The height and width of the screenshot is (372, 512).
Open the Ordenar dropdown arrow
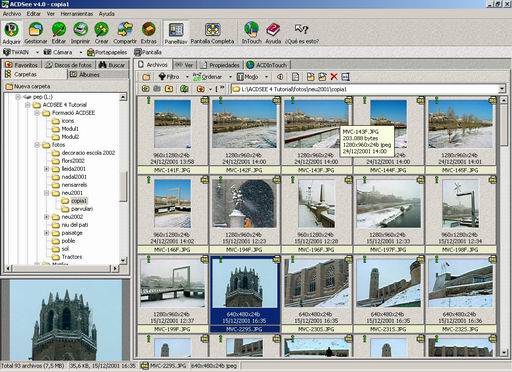230,77
